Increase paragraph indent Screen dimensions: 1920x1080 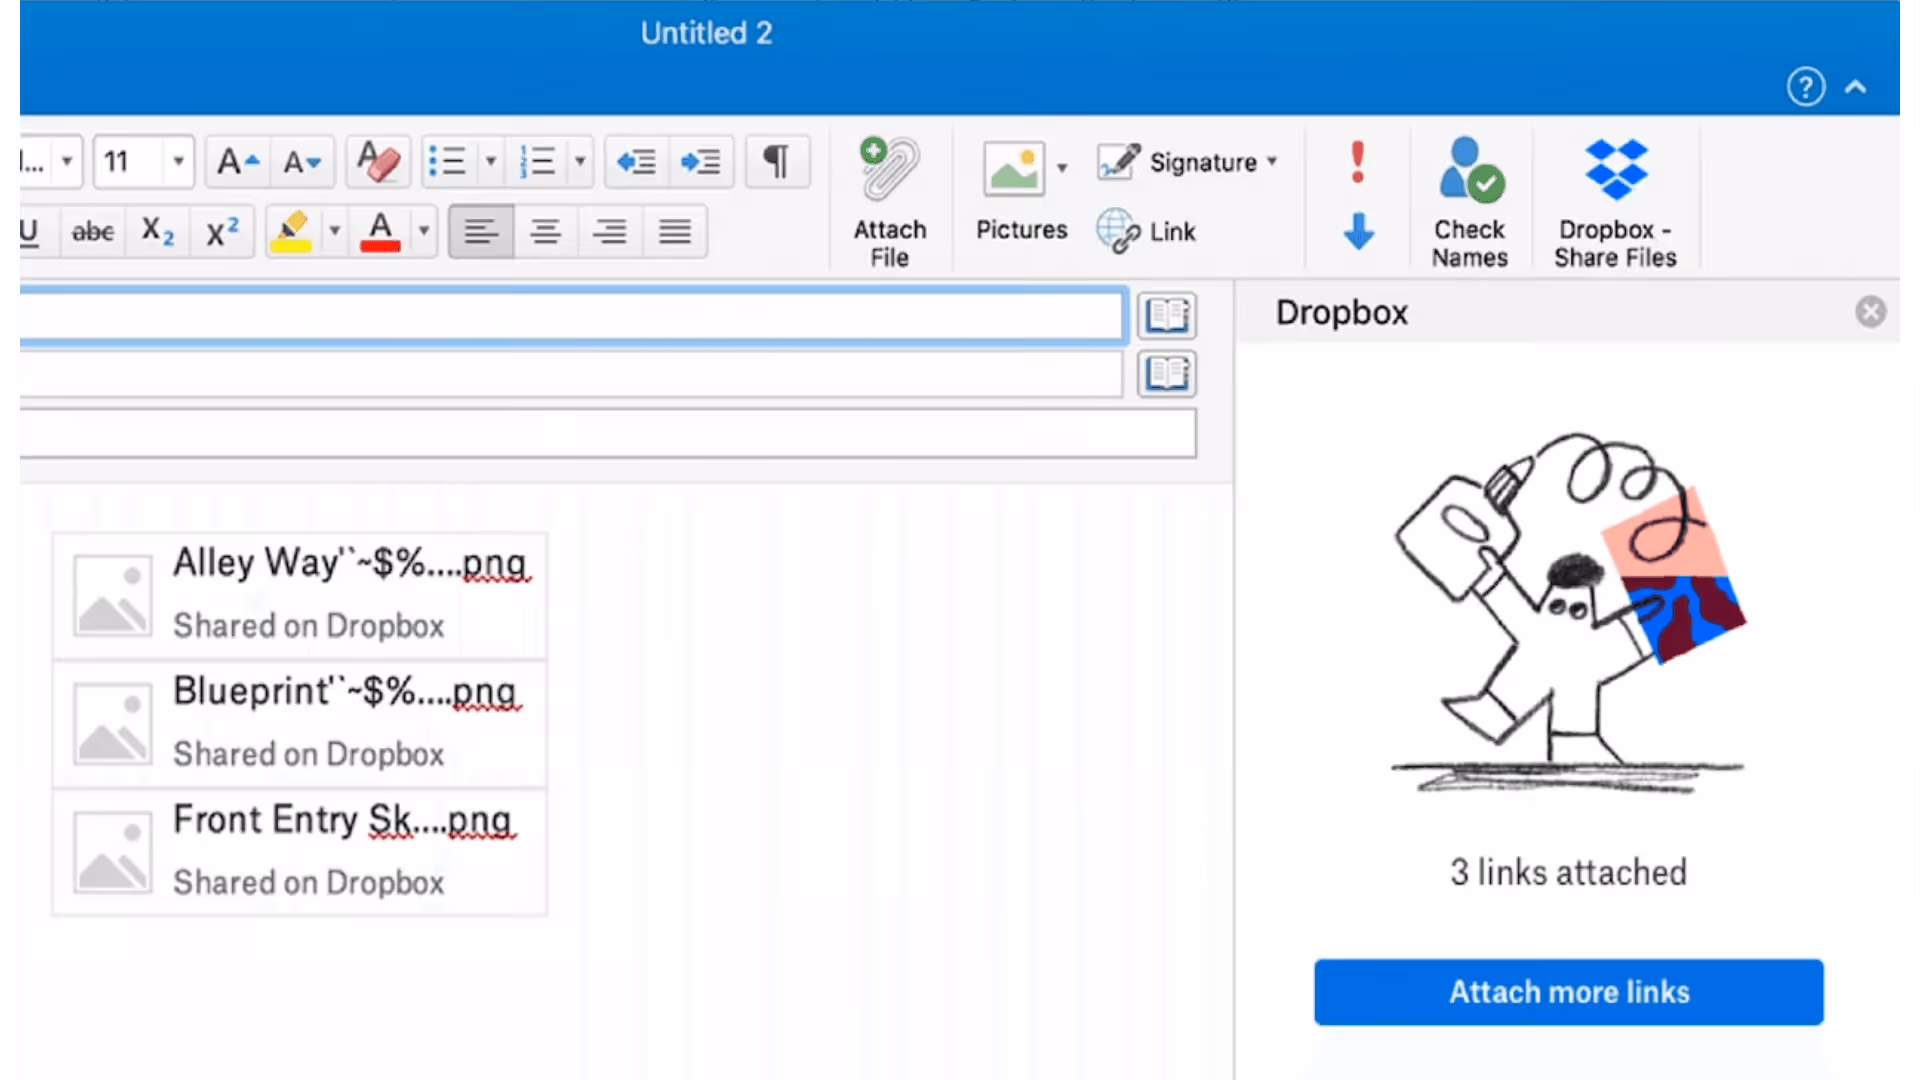click(x=700, y=161)
